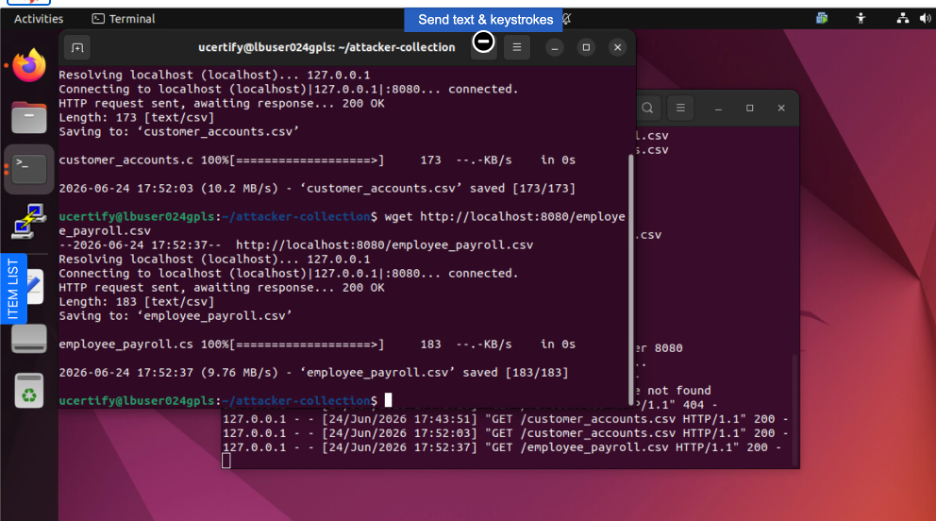
Task: Minimize the back terminal window
Action: (x=718, y=108)
